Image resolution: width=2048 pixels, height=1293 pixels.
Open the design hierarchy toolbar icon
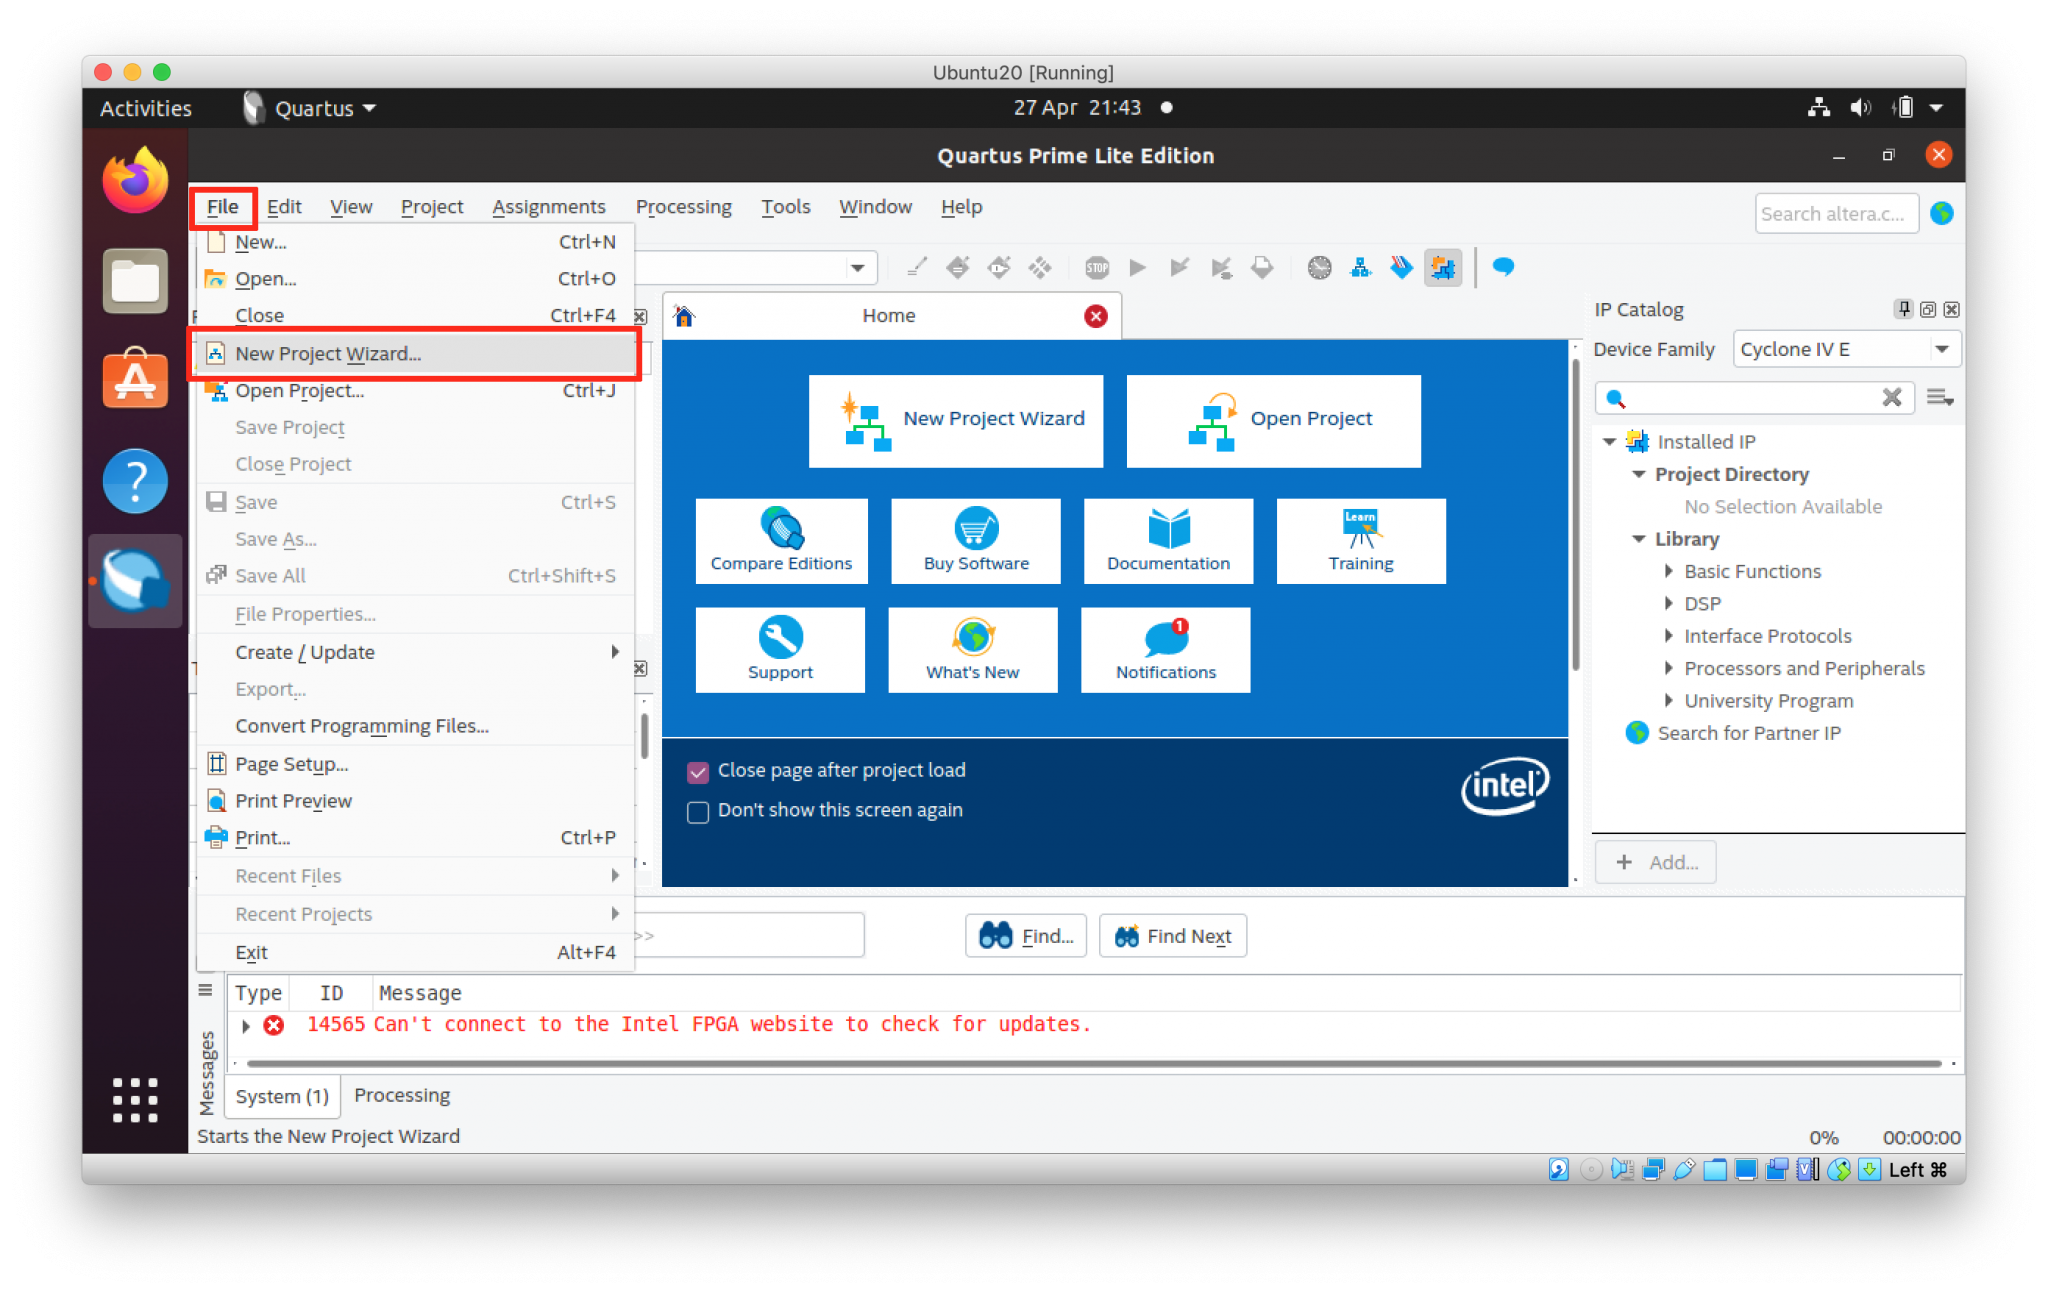tap(1360, 267)
